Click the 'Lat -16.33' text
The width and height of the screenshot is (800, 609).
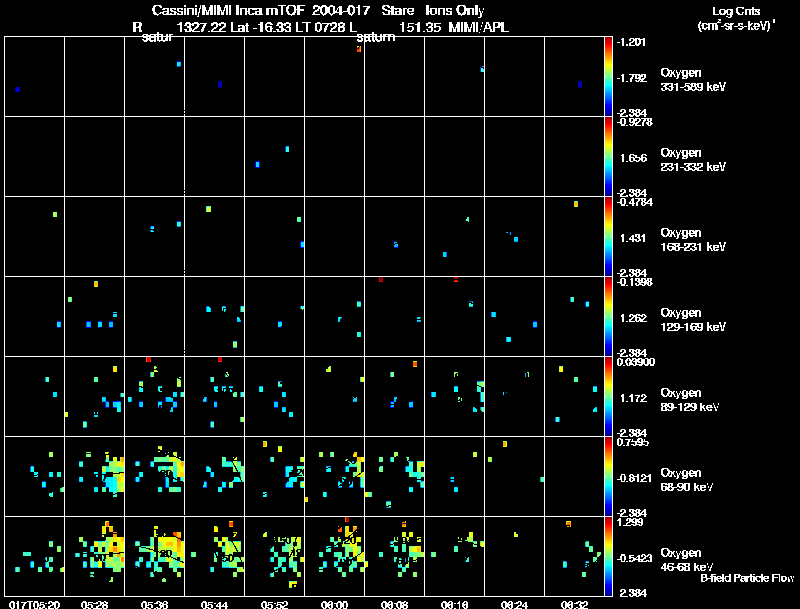259,27
